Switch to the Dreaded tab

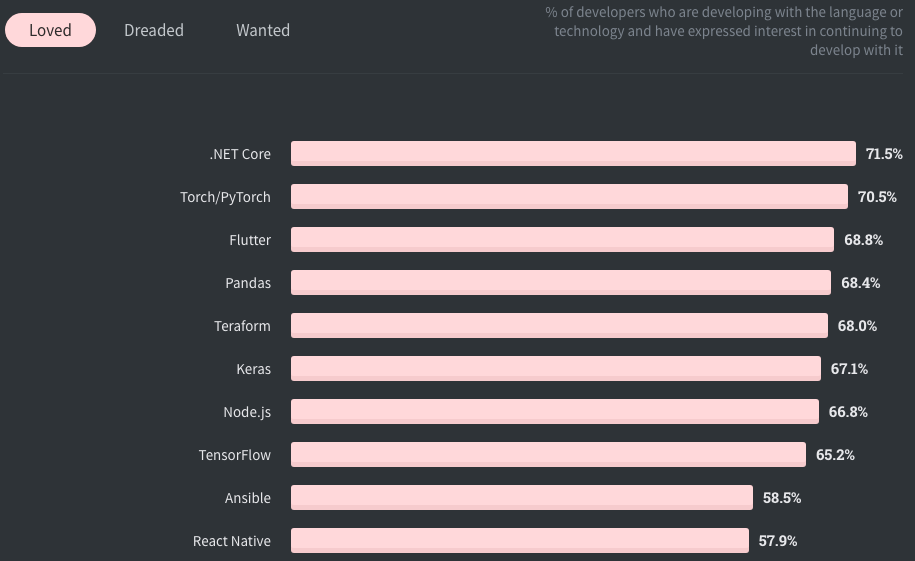pyautogui.click(x=153, y=30)
